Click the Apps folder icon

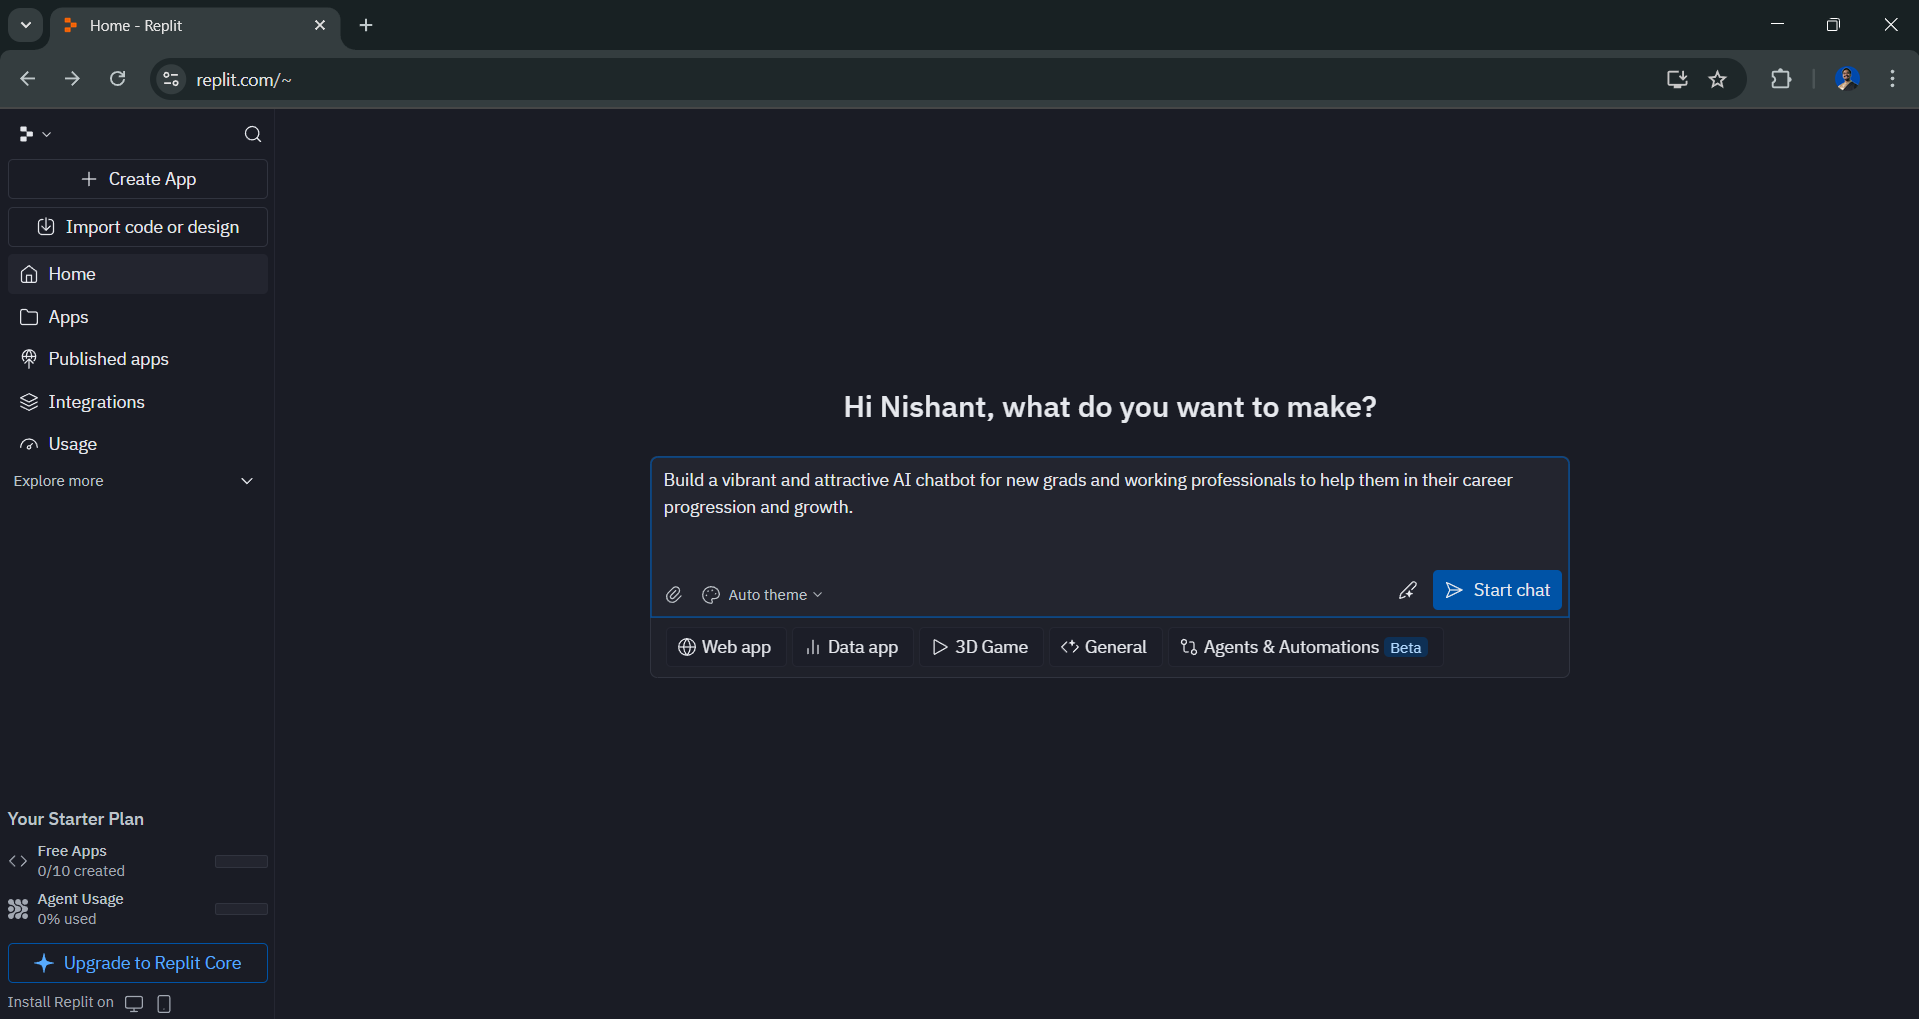[x=29, y=317]
